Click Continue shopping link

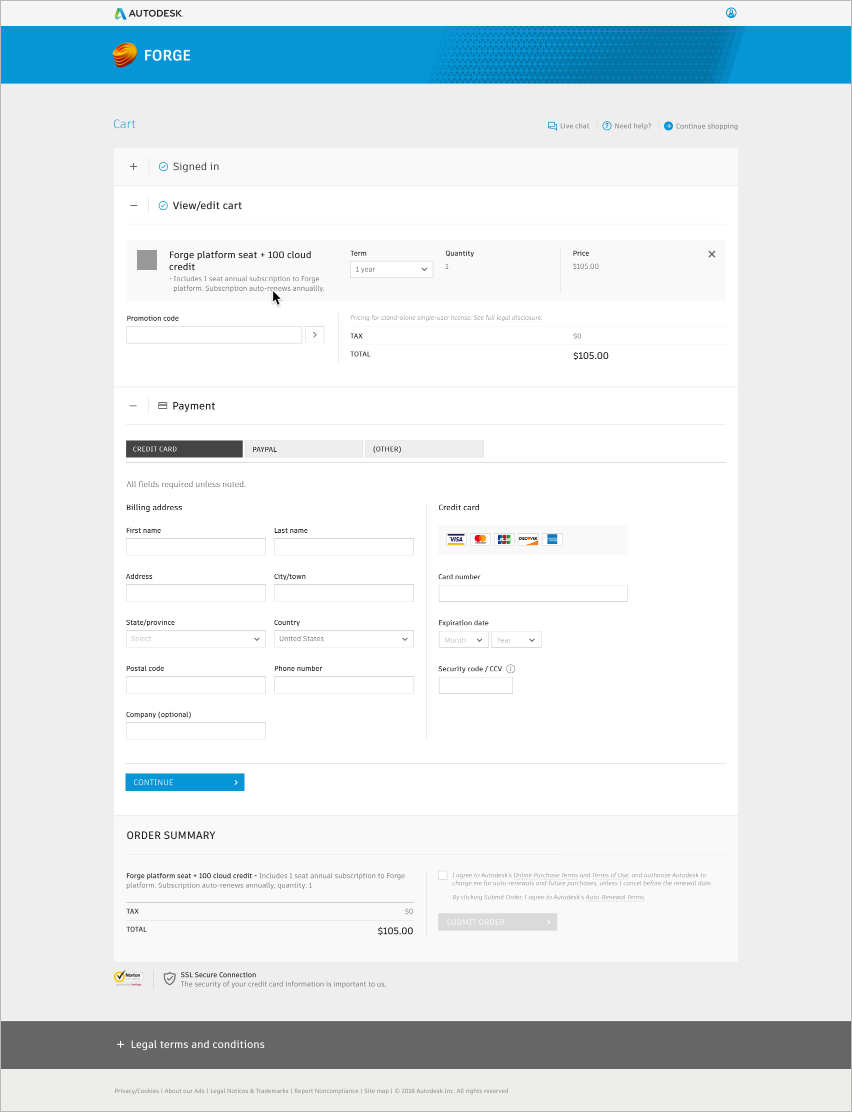pos(701,126)
